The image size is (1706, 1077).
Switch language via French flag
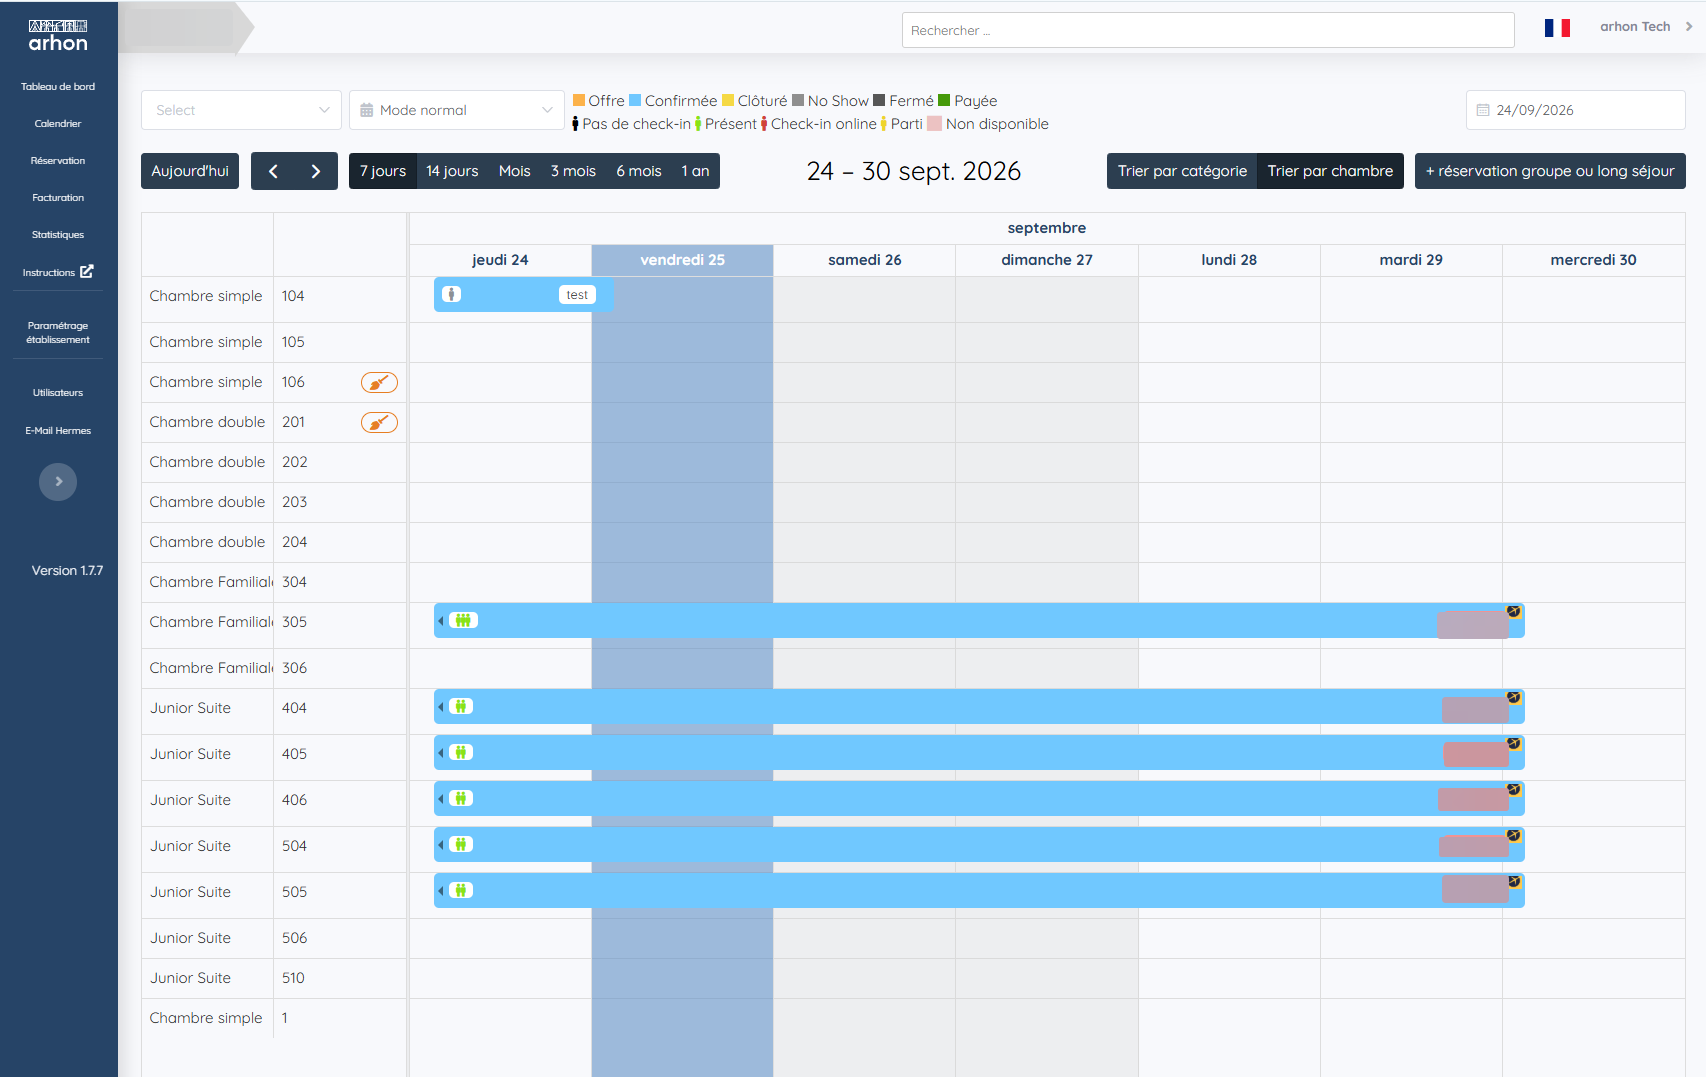pyautogui.click(x=1557, y=28)
